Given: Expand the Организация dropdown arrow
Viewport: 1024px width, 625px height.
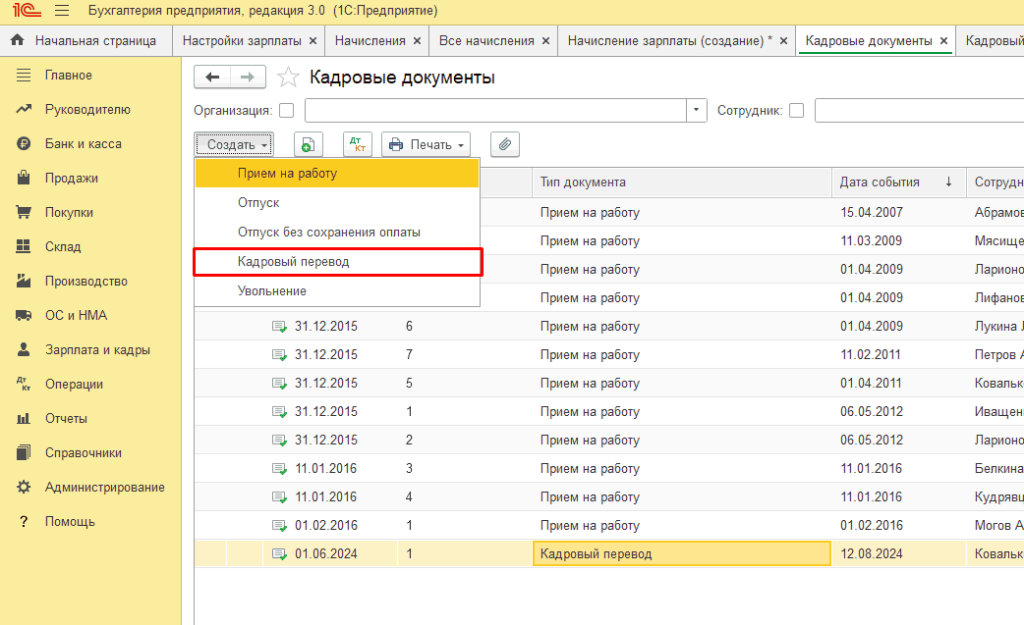Looking at the screenshot, I should pos(696,111).
